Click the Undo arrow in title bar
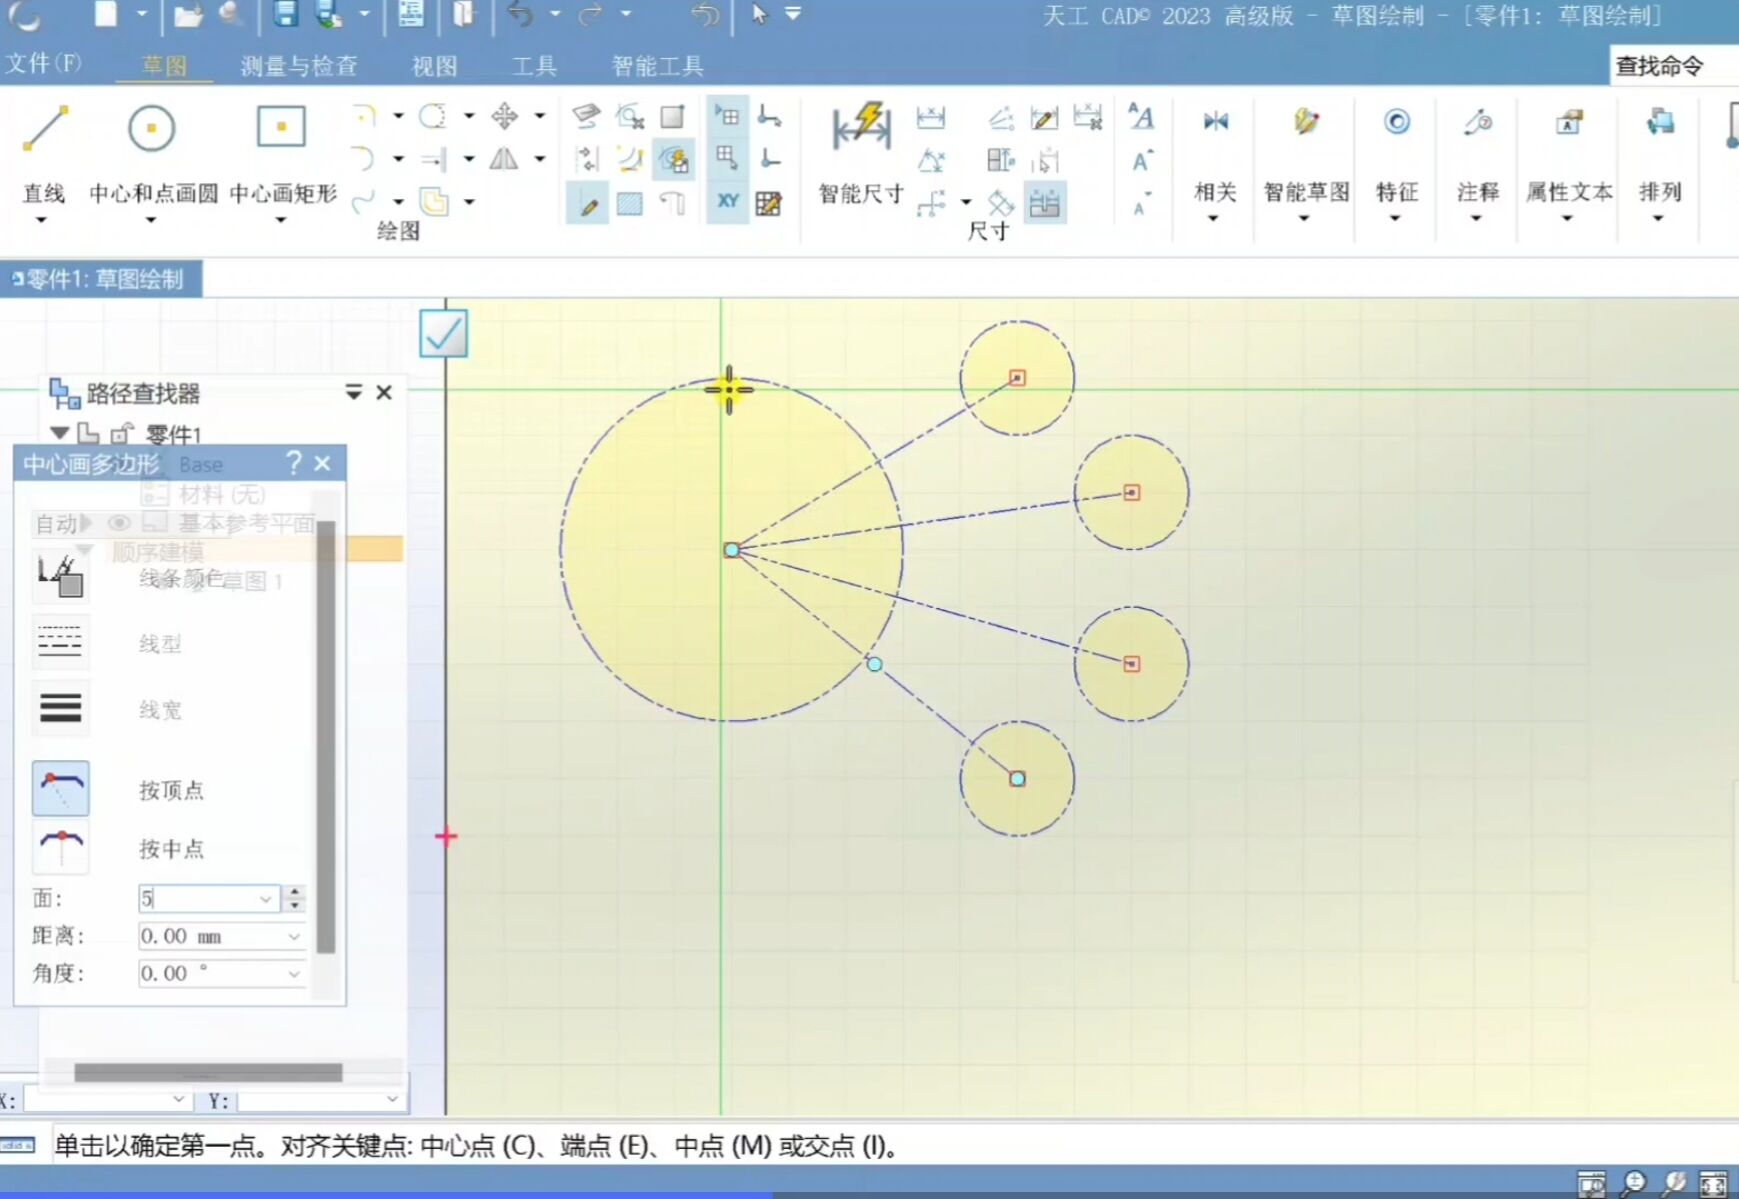Viewport: 1739px width, 1199px height. pyautogui.click(x=520, y=14)
